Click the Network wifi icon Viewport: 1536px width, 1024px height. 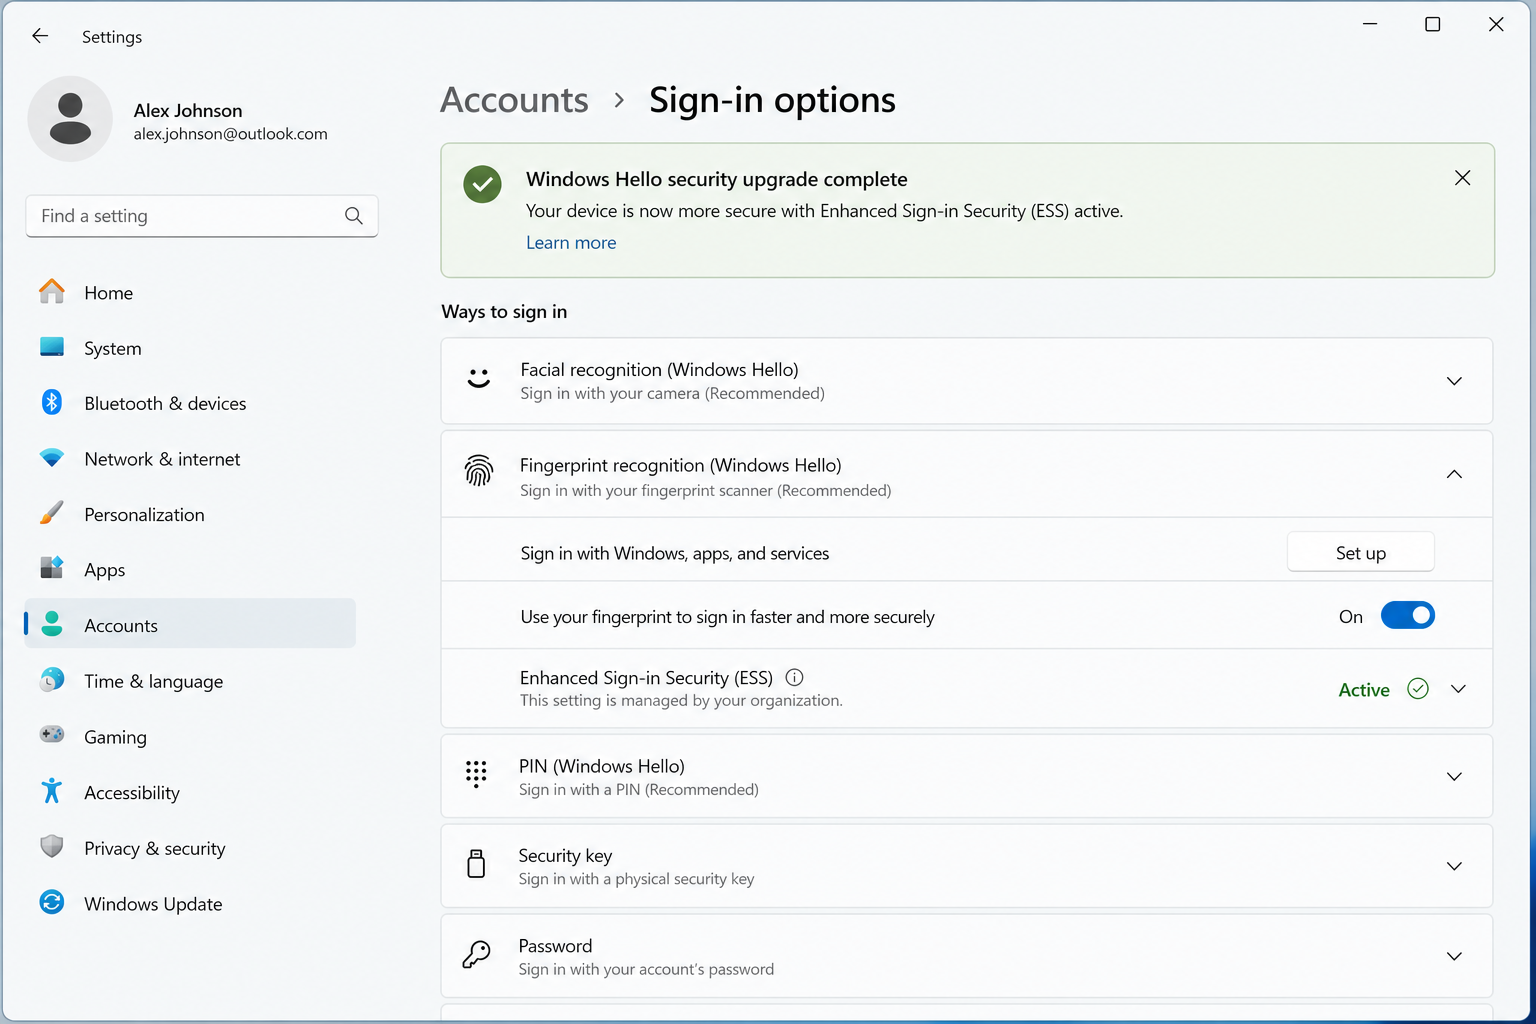pos(52,458)
